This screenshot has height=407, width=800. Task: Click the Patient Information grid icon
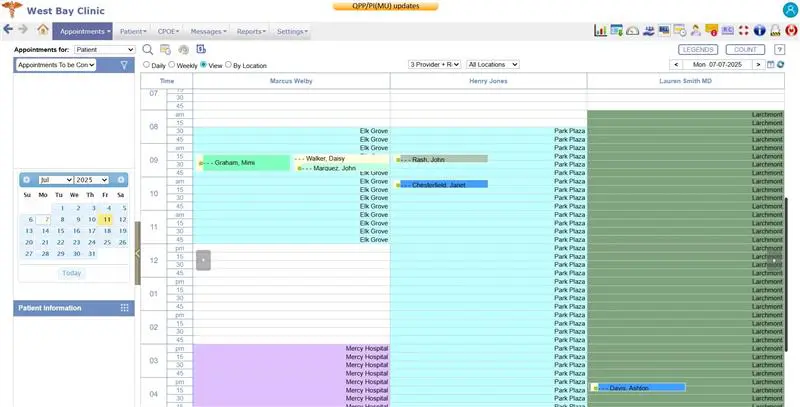(124, 308)
